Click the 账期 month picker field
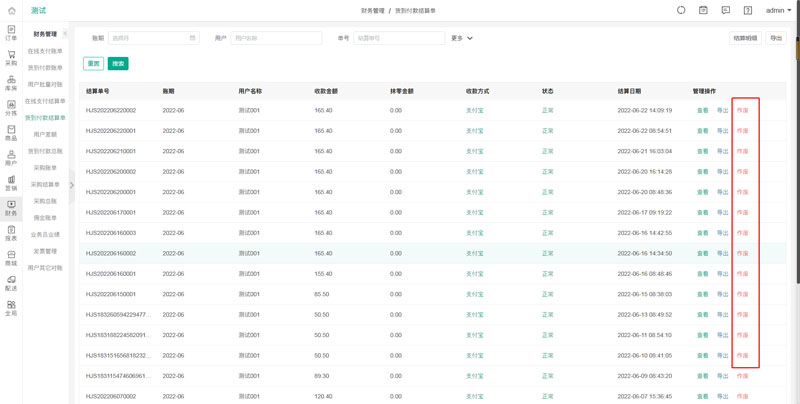The width and height of the screenshot is (800, 404). (x=152, y=38)
